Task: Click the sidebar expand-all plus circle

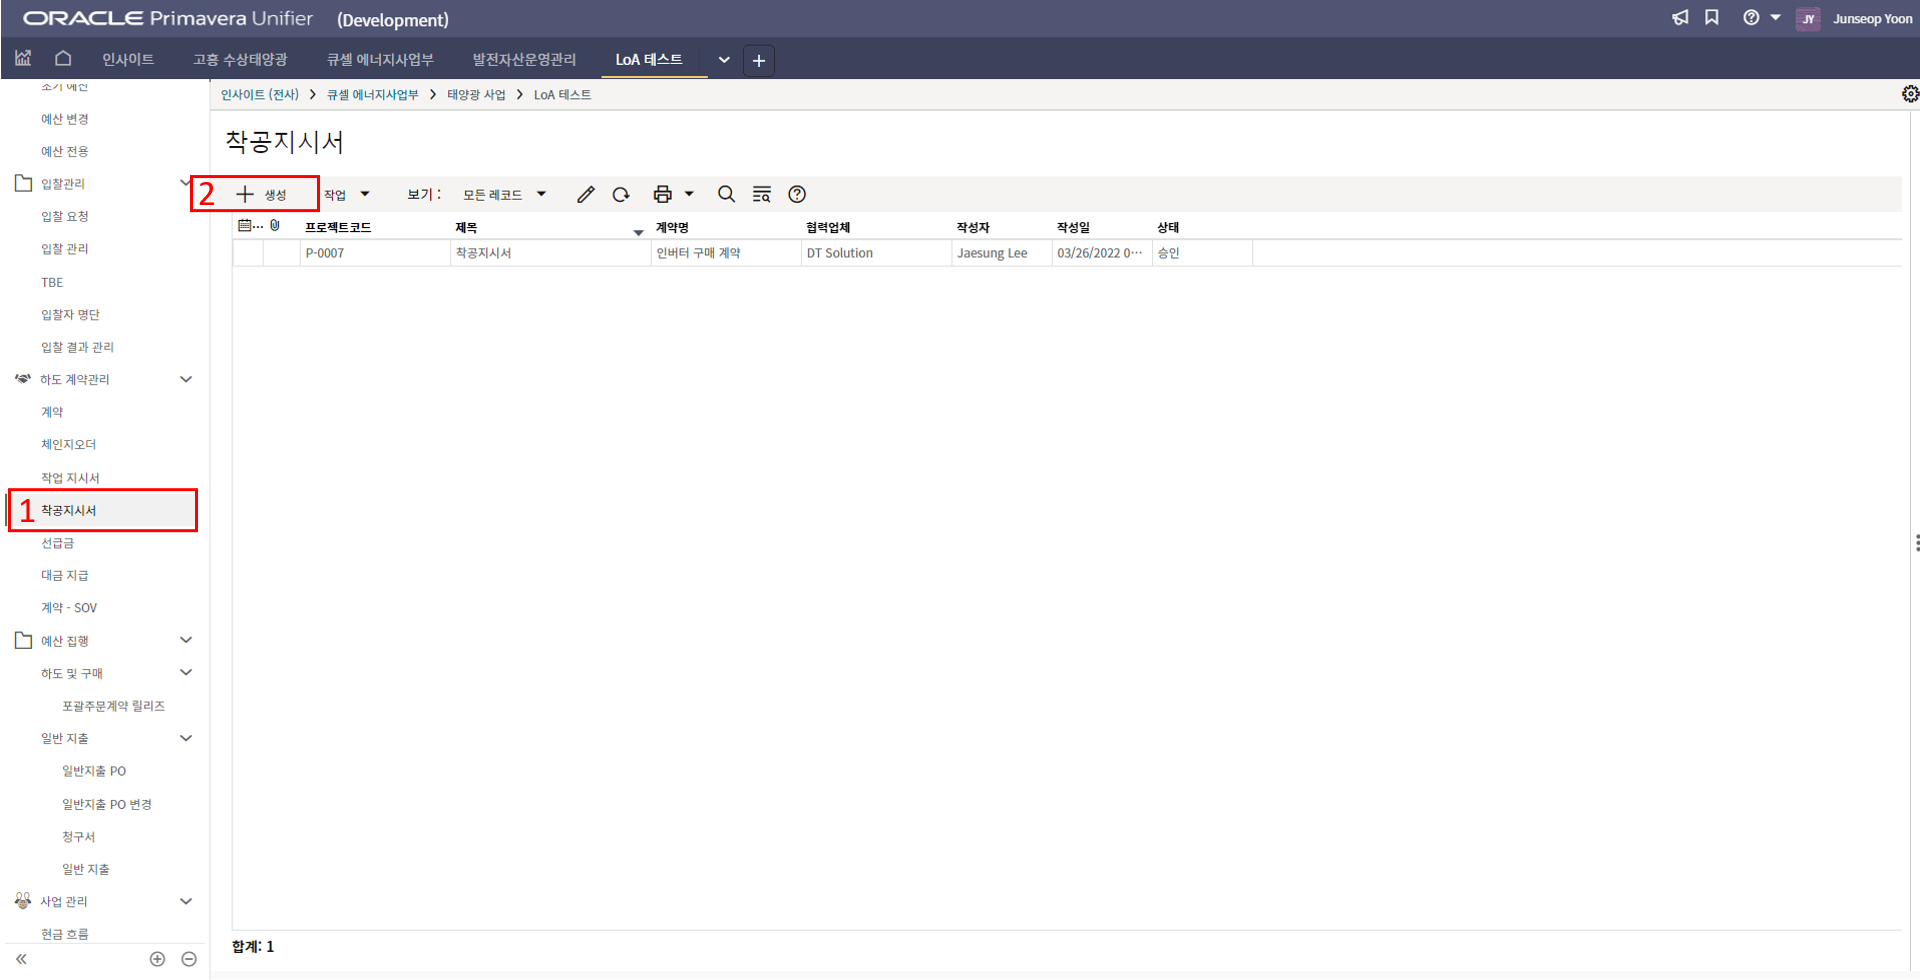Action: (157, 959)
